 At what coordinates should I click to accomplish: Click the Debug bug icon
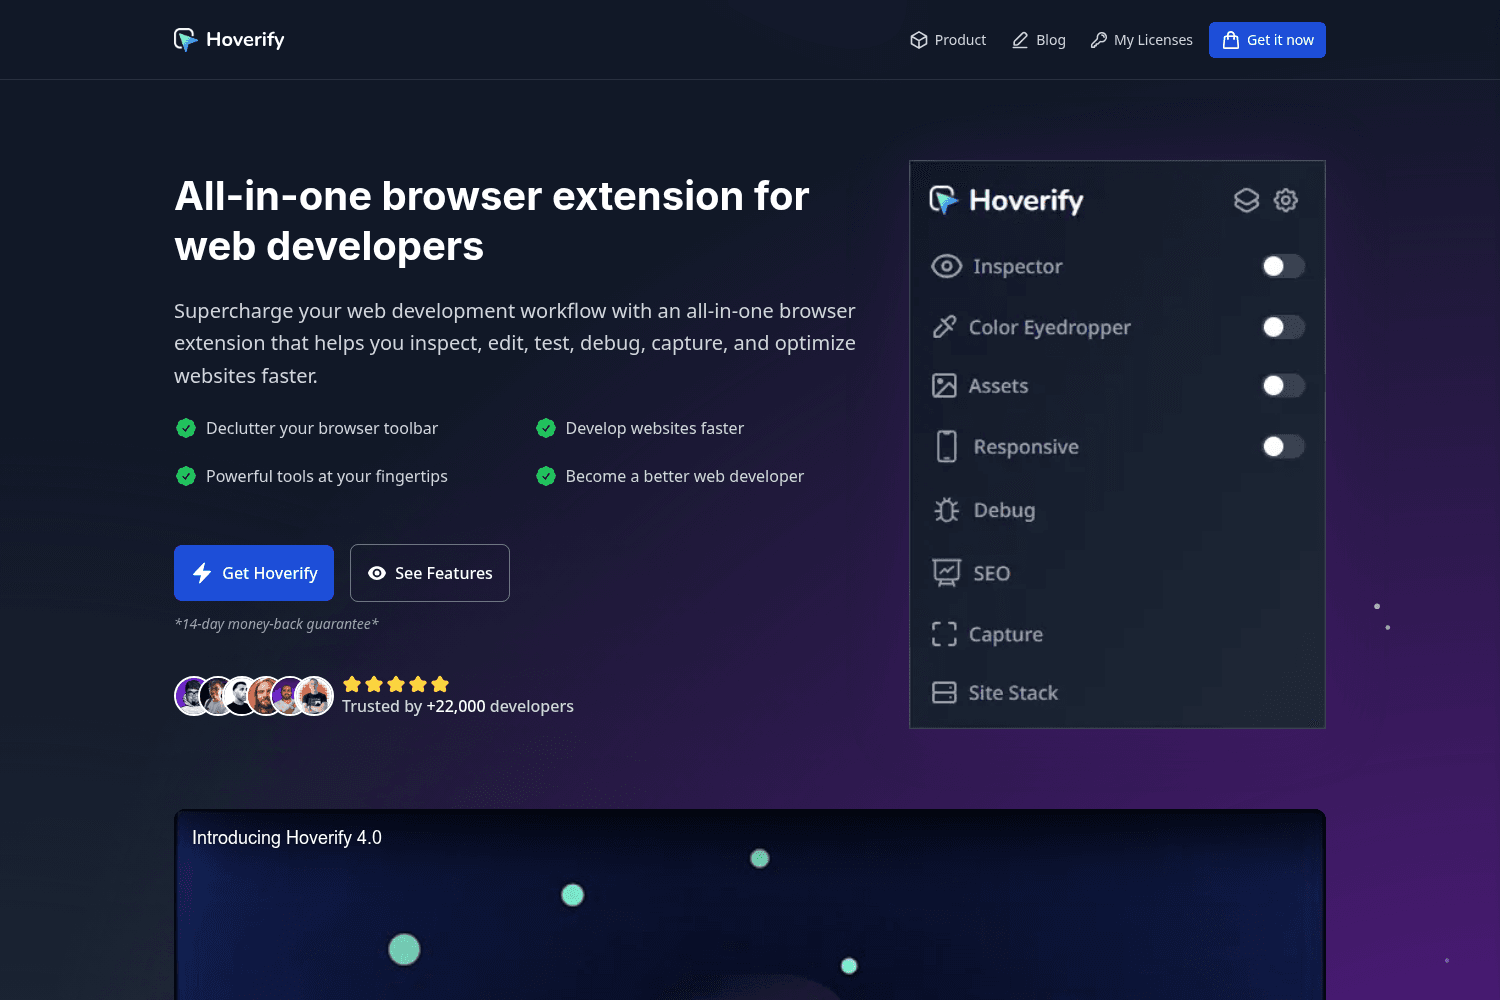[x=946, y=510]
